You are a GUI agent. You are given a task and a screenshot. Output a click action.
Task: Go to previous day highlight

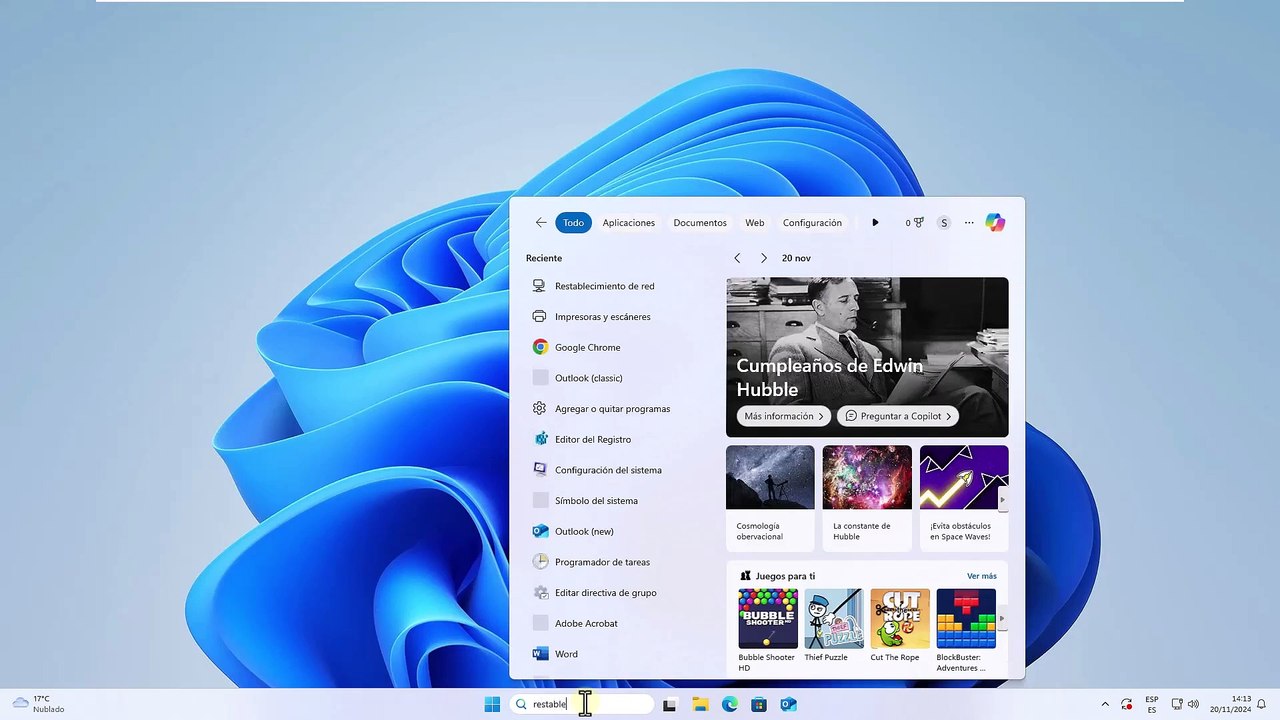737,258
